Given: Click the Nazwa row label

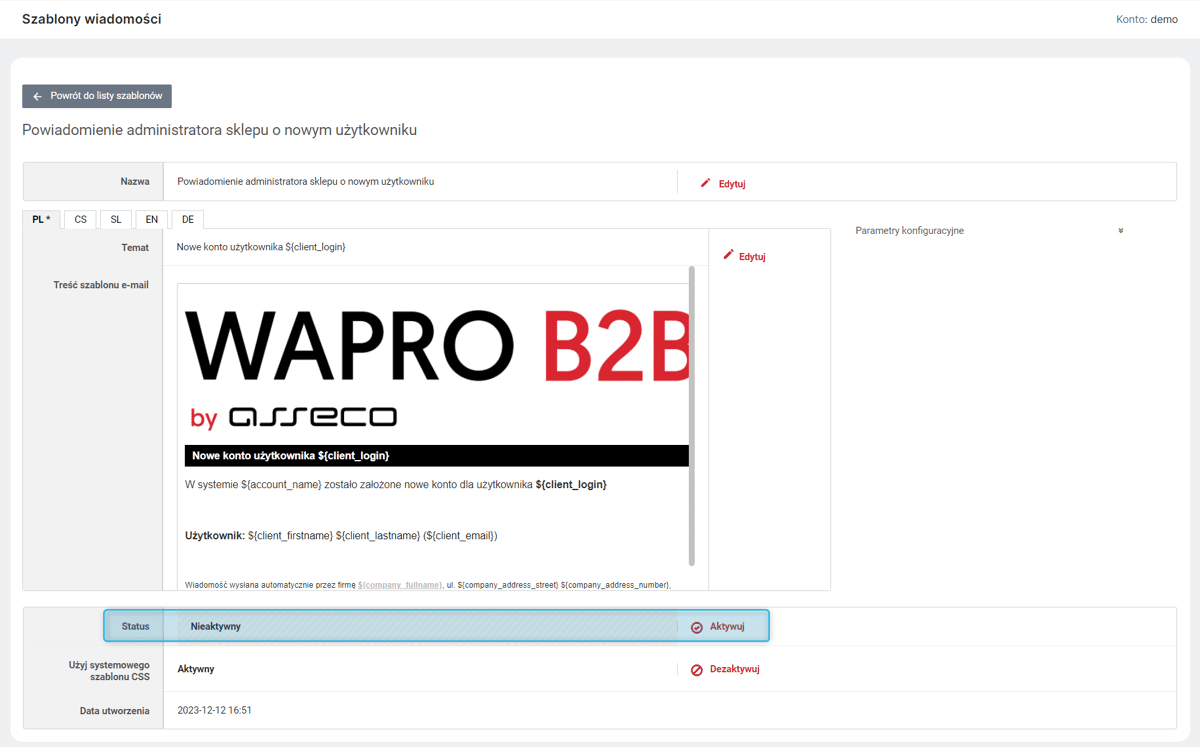Looking at the screenshot, I should (134, 182).
